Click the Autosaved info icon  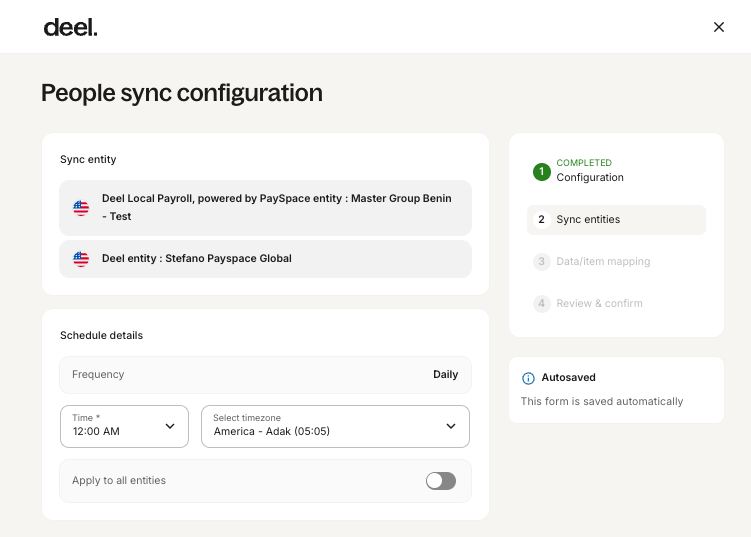528,378
